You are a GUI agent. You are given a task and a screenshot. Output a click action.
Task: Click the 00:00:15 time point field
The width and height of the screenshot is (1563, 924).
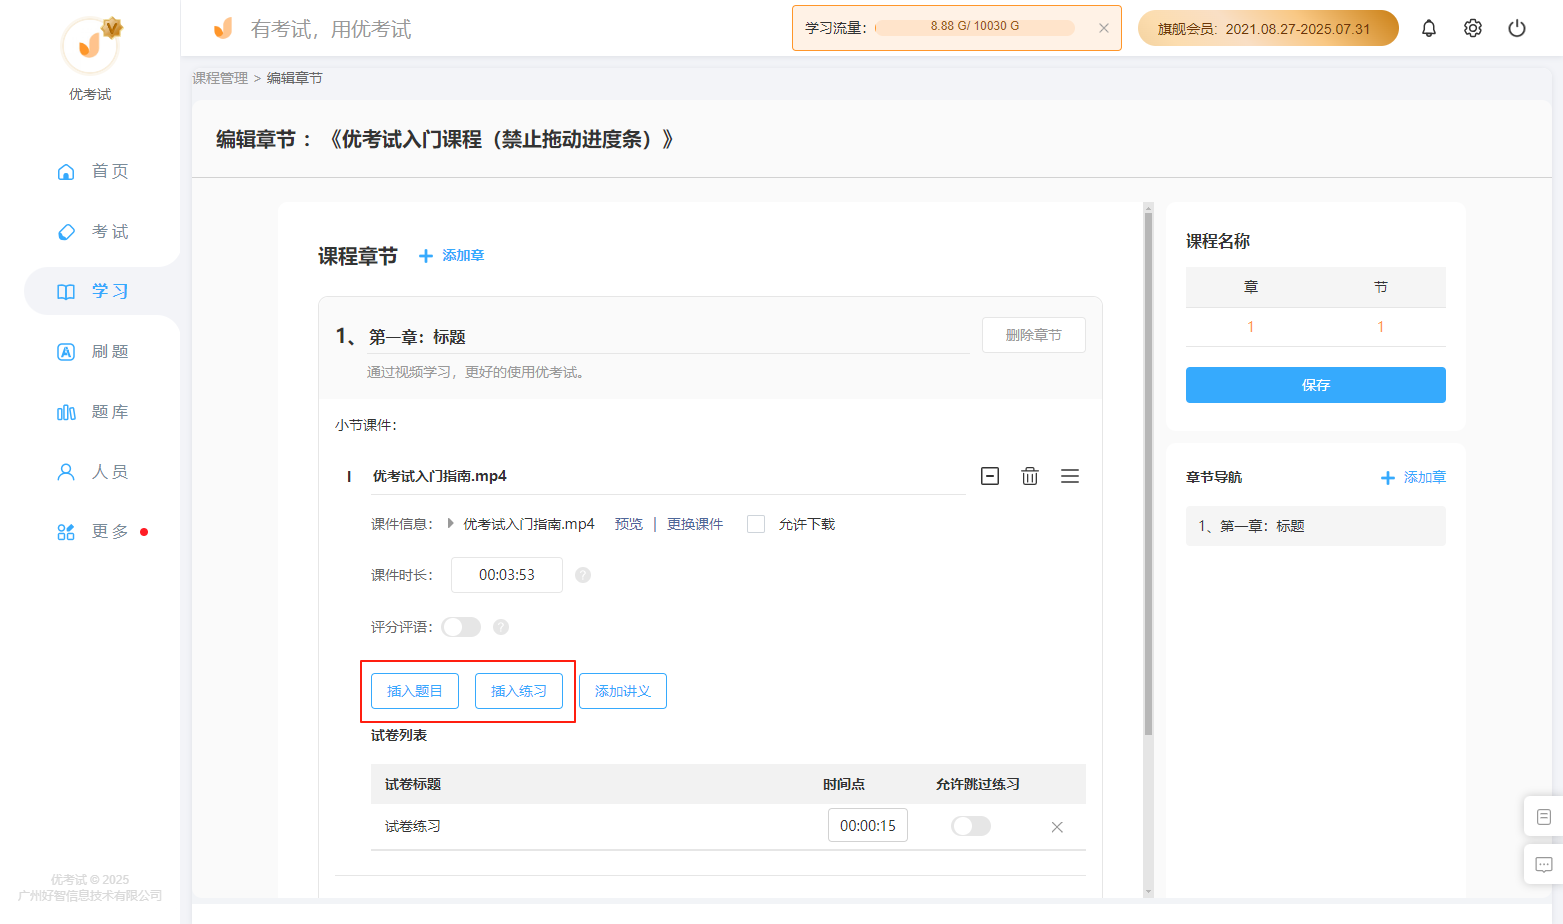coord(868,825)
